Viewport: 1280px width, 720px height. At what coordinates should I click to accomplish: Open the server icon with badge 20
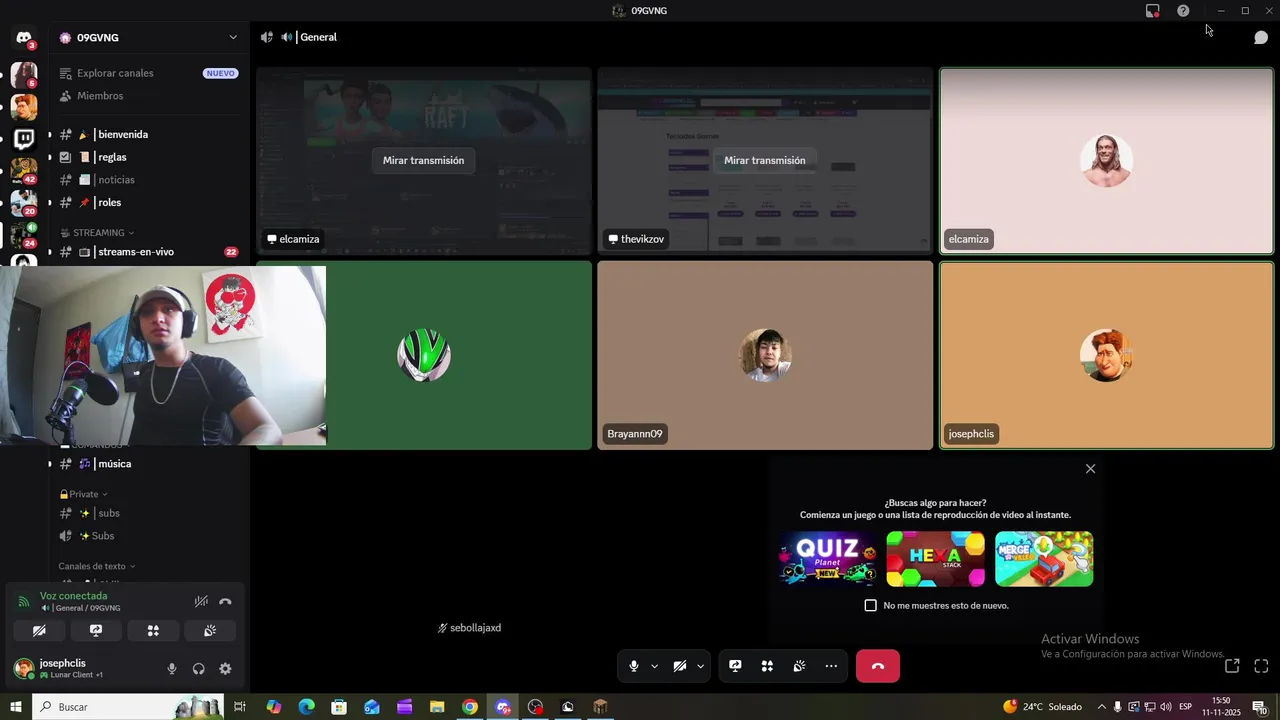coord(24,203)
